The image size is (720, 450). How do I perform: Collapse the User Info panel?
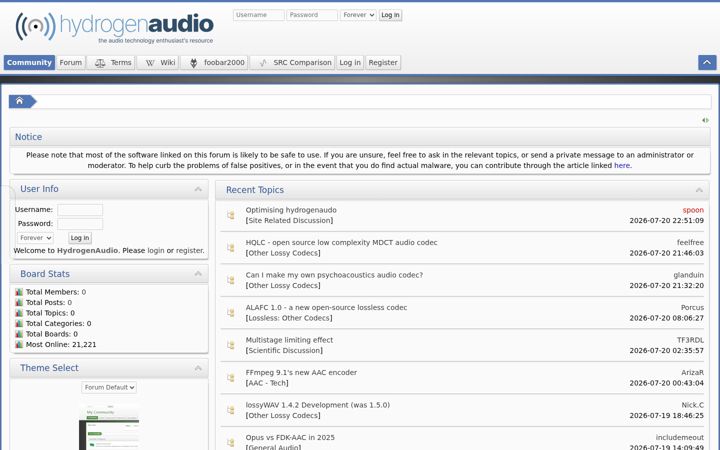198,189
